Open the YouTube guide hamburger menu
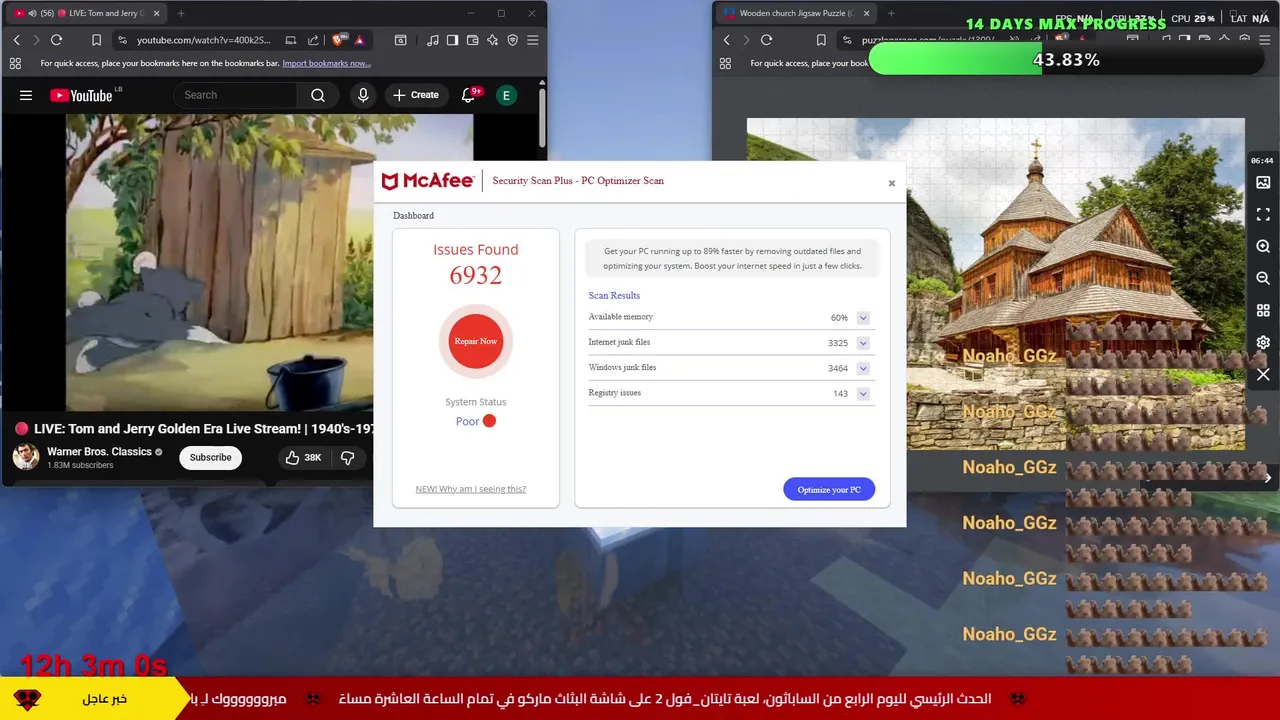 (x=26, y=95)
